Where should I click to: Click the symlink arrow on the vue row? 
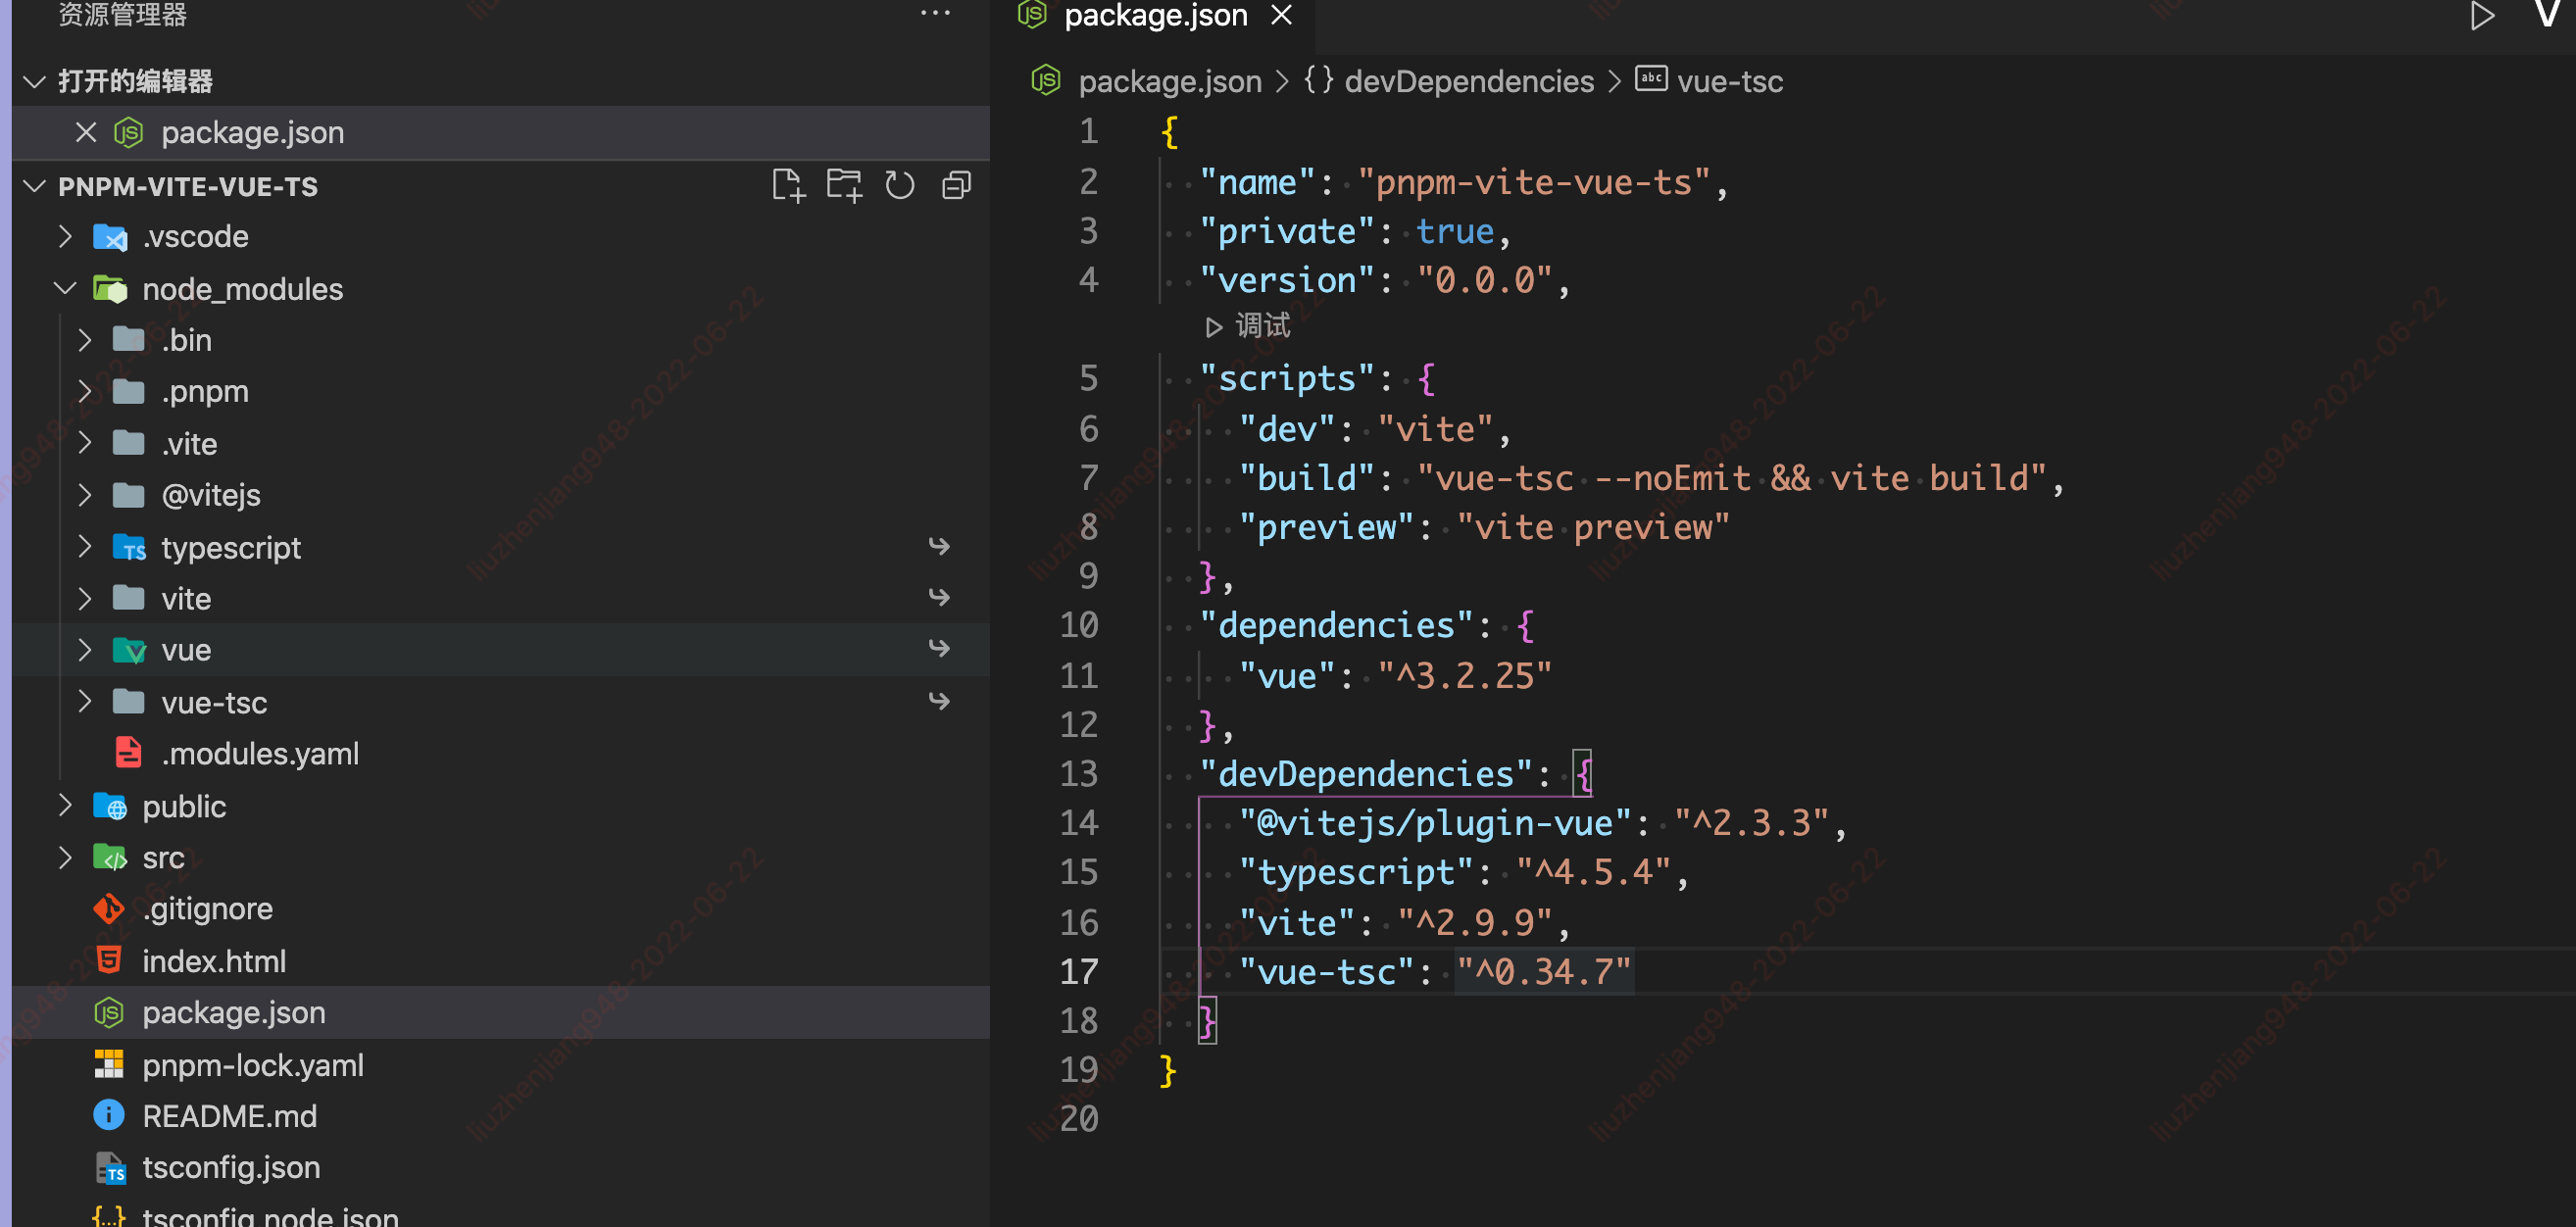(x=938, y=648)
